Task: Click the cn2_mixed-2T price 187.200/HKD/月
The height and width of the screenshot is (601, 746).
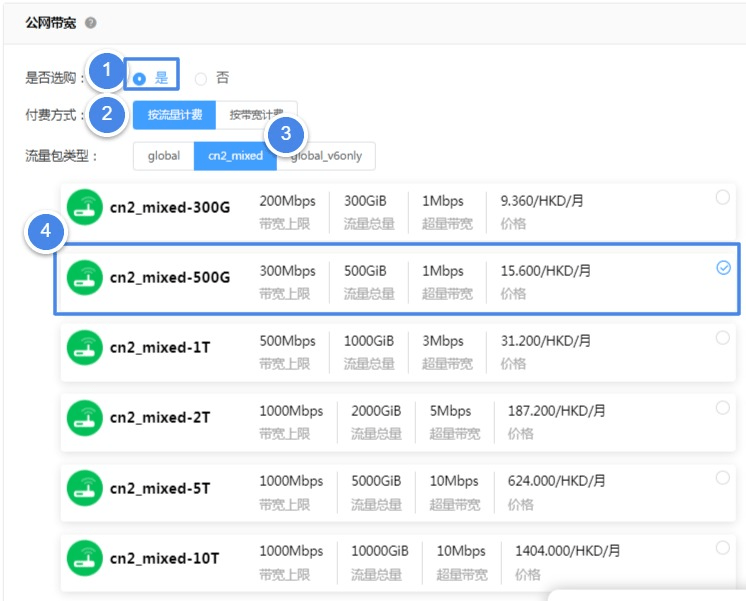Action: (x=556, y=411)
